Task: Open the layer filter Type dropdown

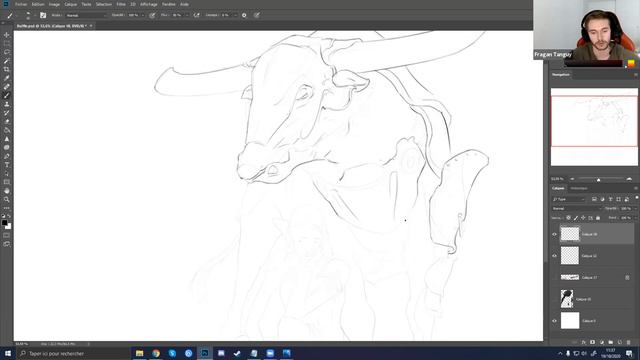Action: point(569,199)
